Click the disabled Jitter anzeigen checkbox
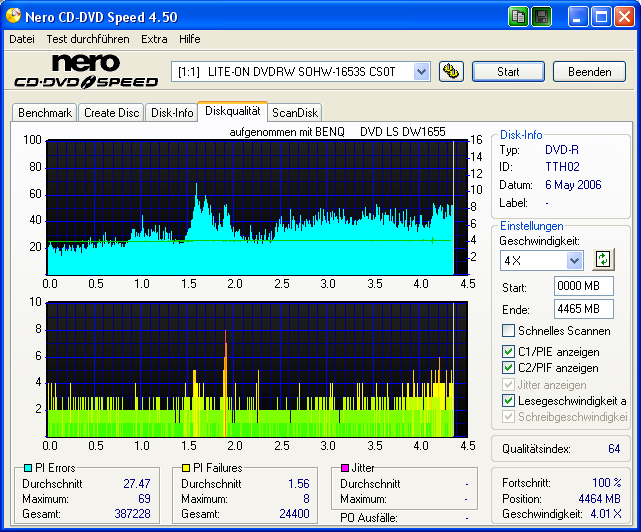641x532 pixels. (508, 385)
